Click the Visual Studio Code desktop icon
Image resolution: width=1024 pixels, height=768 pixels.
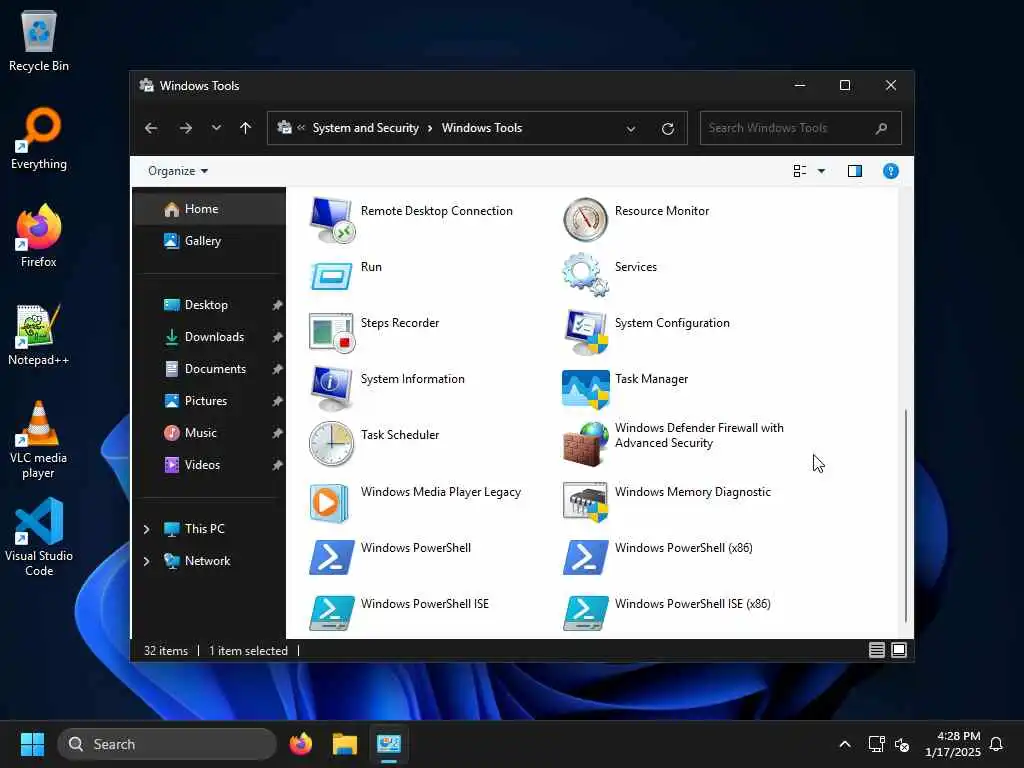[39, 537]
